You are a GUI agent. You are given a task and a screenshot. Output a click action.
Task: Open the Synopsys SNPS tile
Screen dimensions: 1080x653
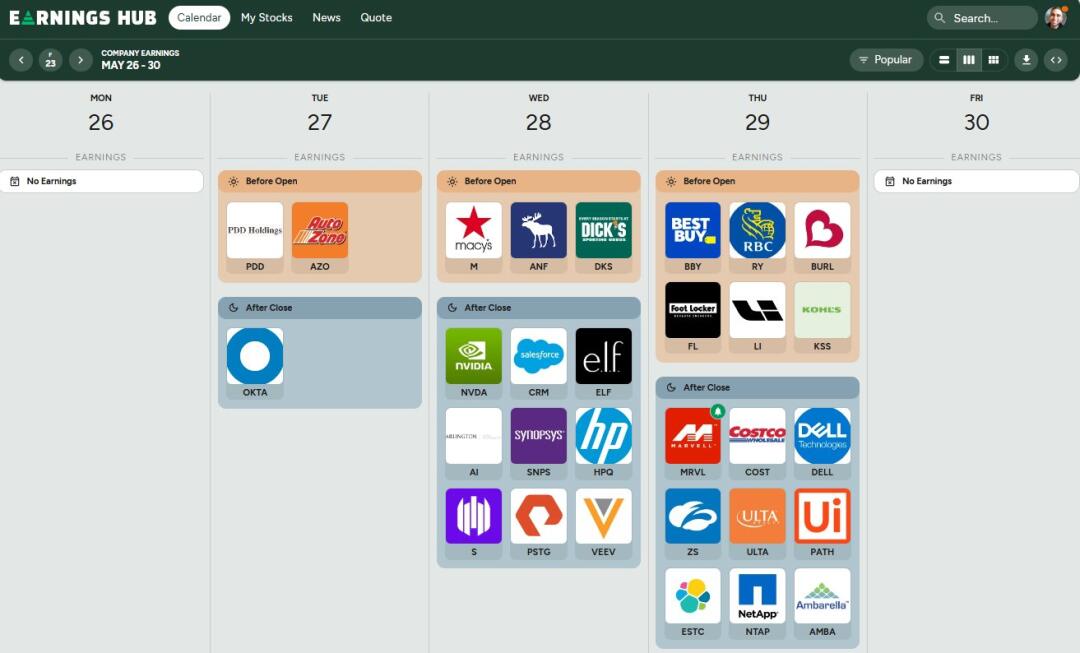click(539, 444)
